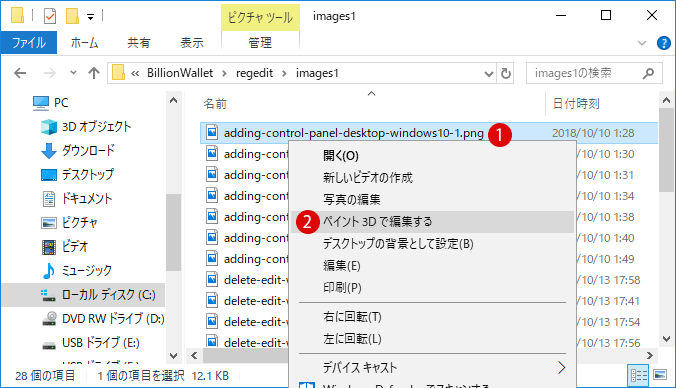Open the 管理 picture tools tab
Viewport: 676px width, 388px height.
260,43
